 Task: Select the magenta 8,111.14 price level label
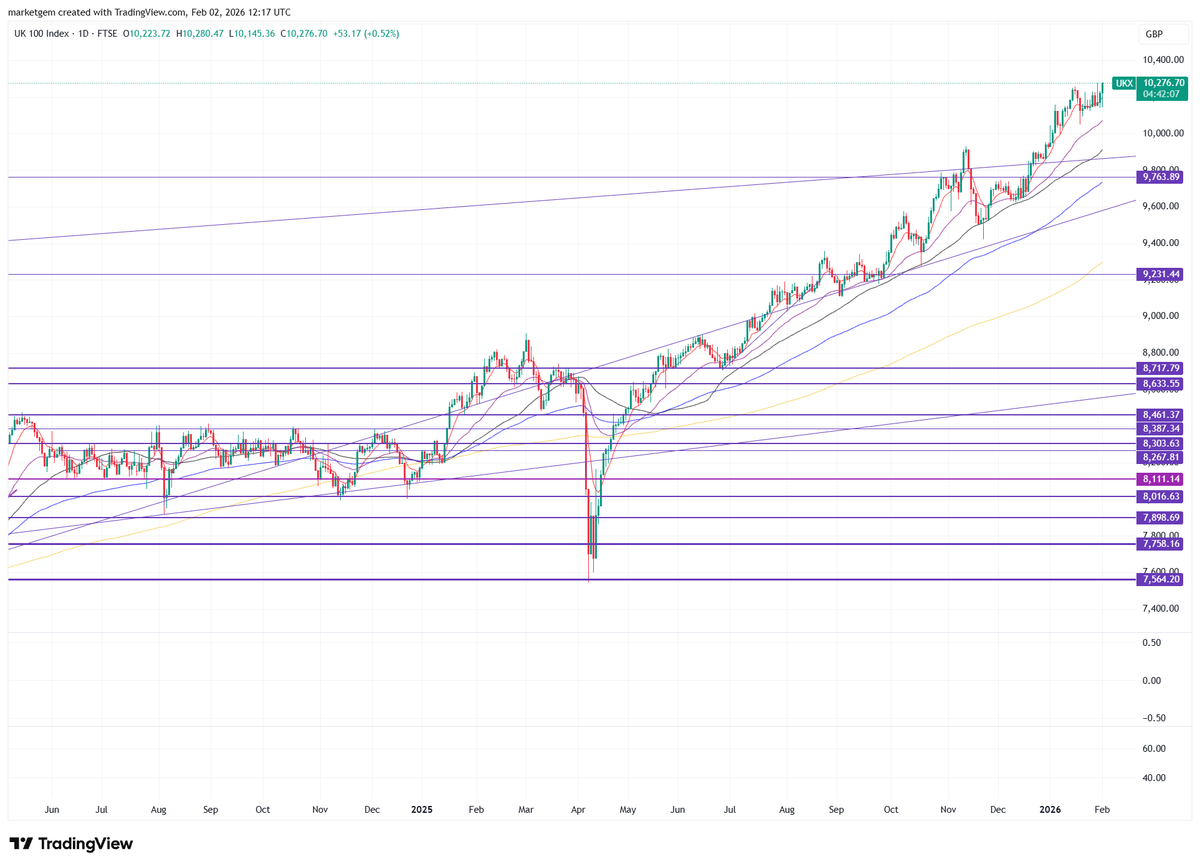click(x=1160, y=479)
